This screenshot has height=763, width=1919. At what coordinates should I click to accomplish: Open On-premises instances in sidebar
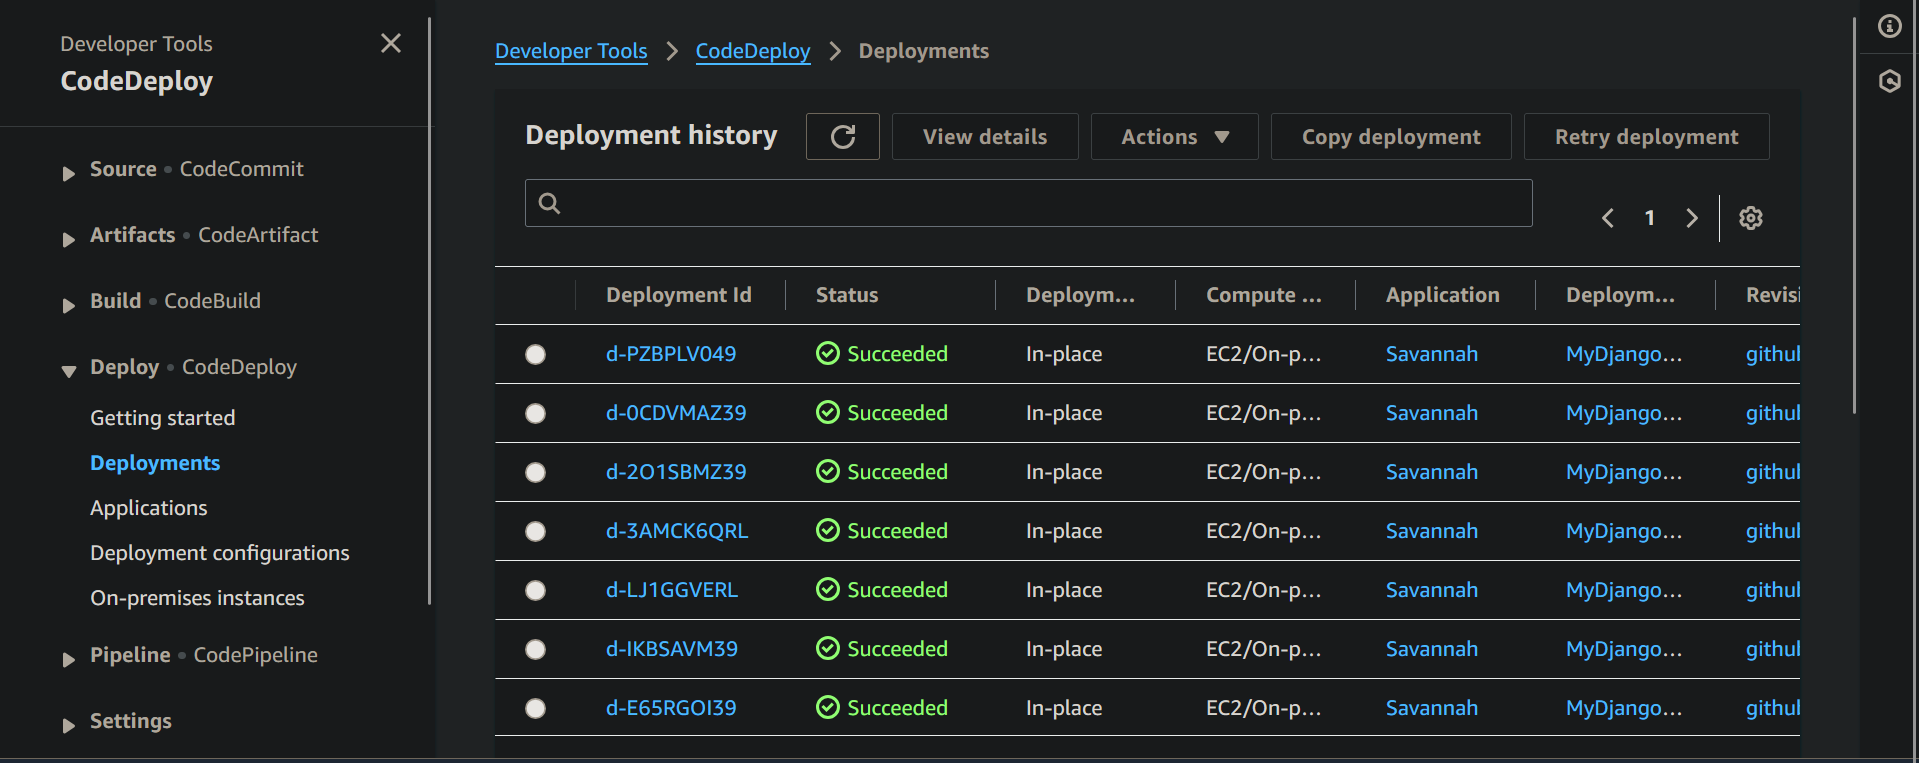[197, 598]
